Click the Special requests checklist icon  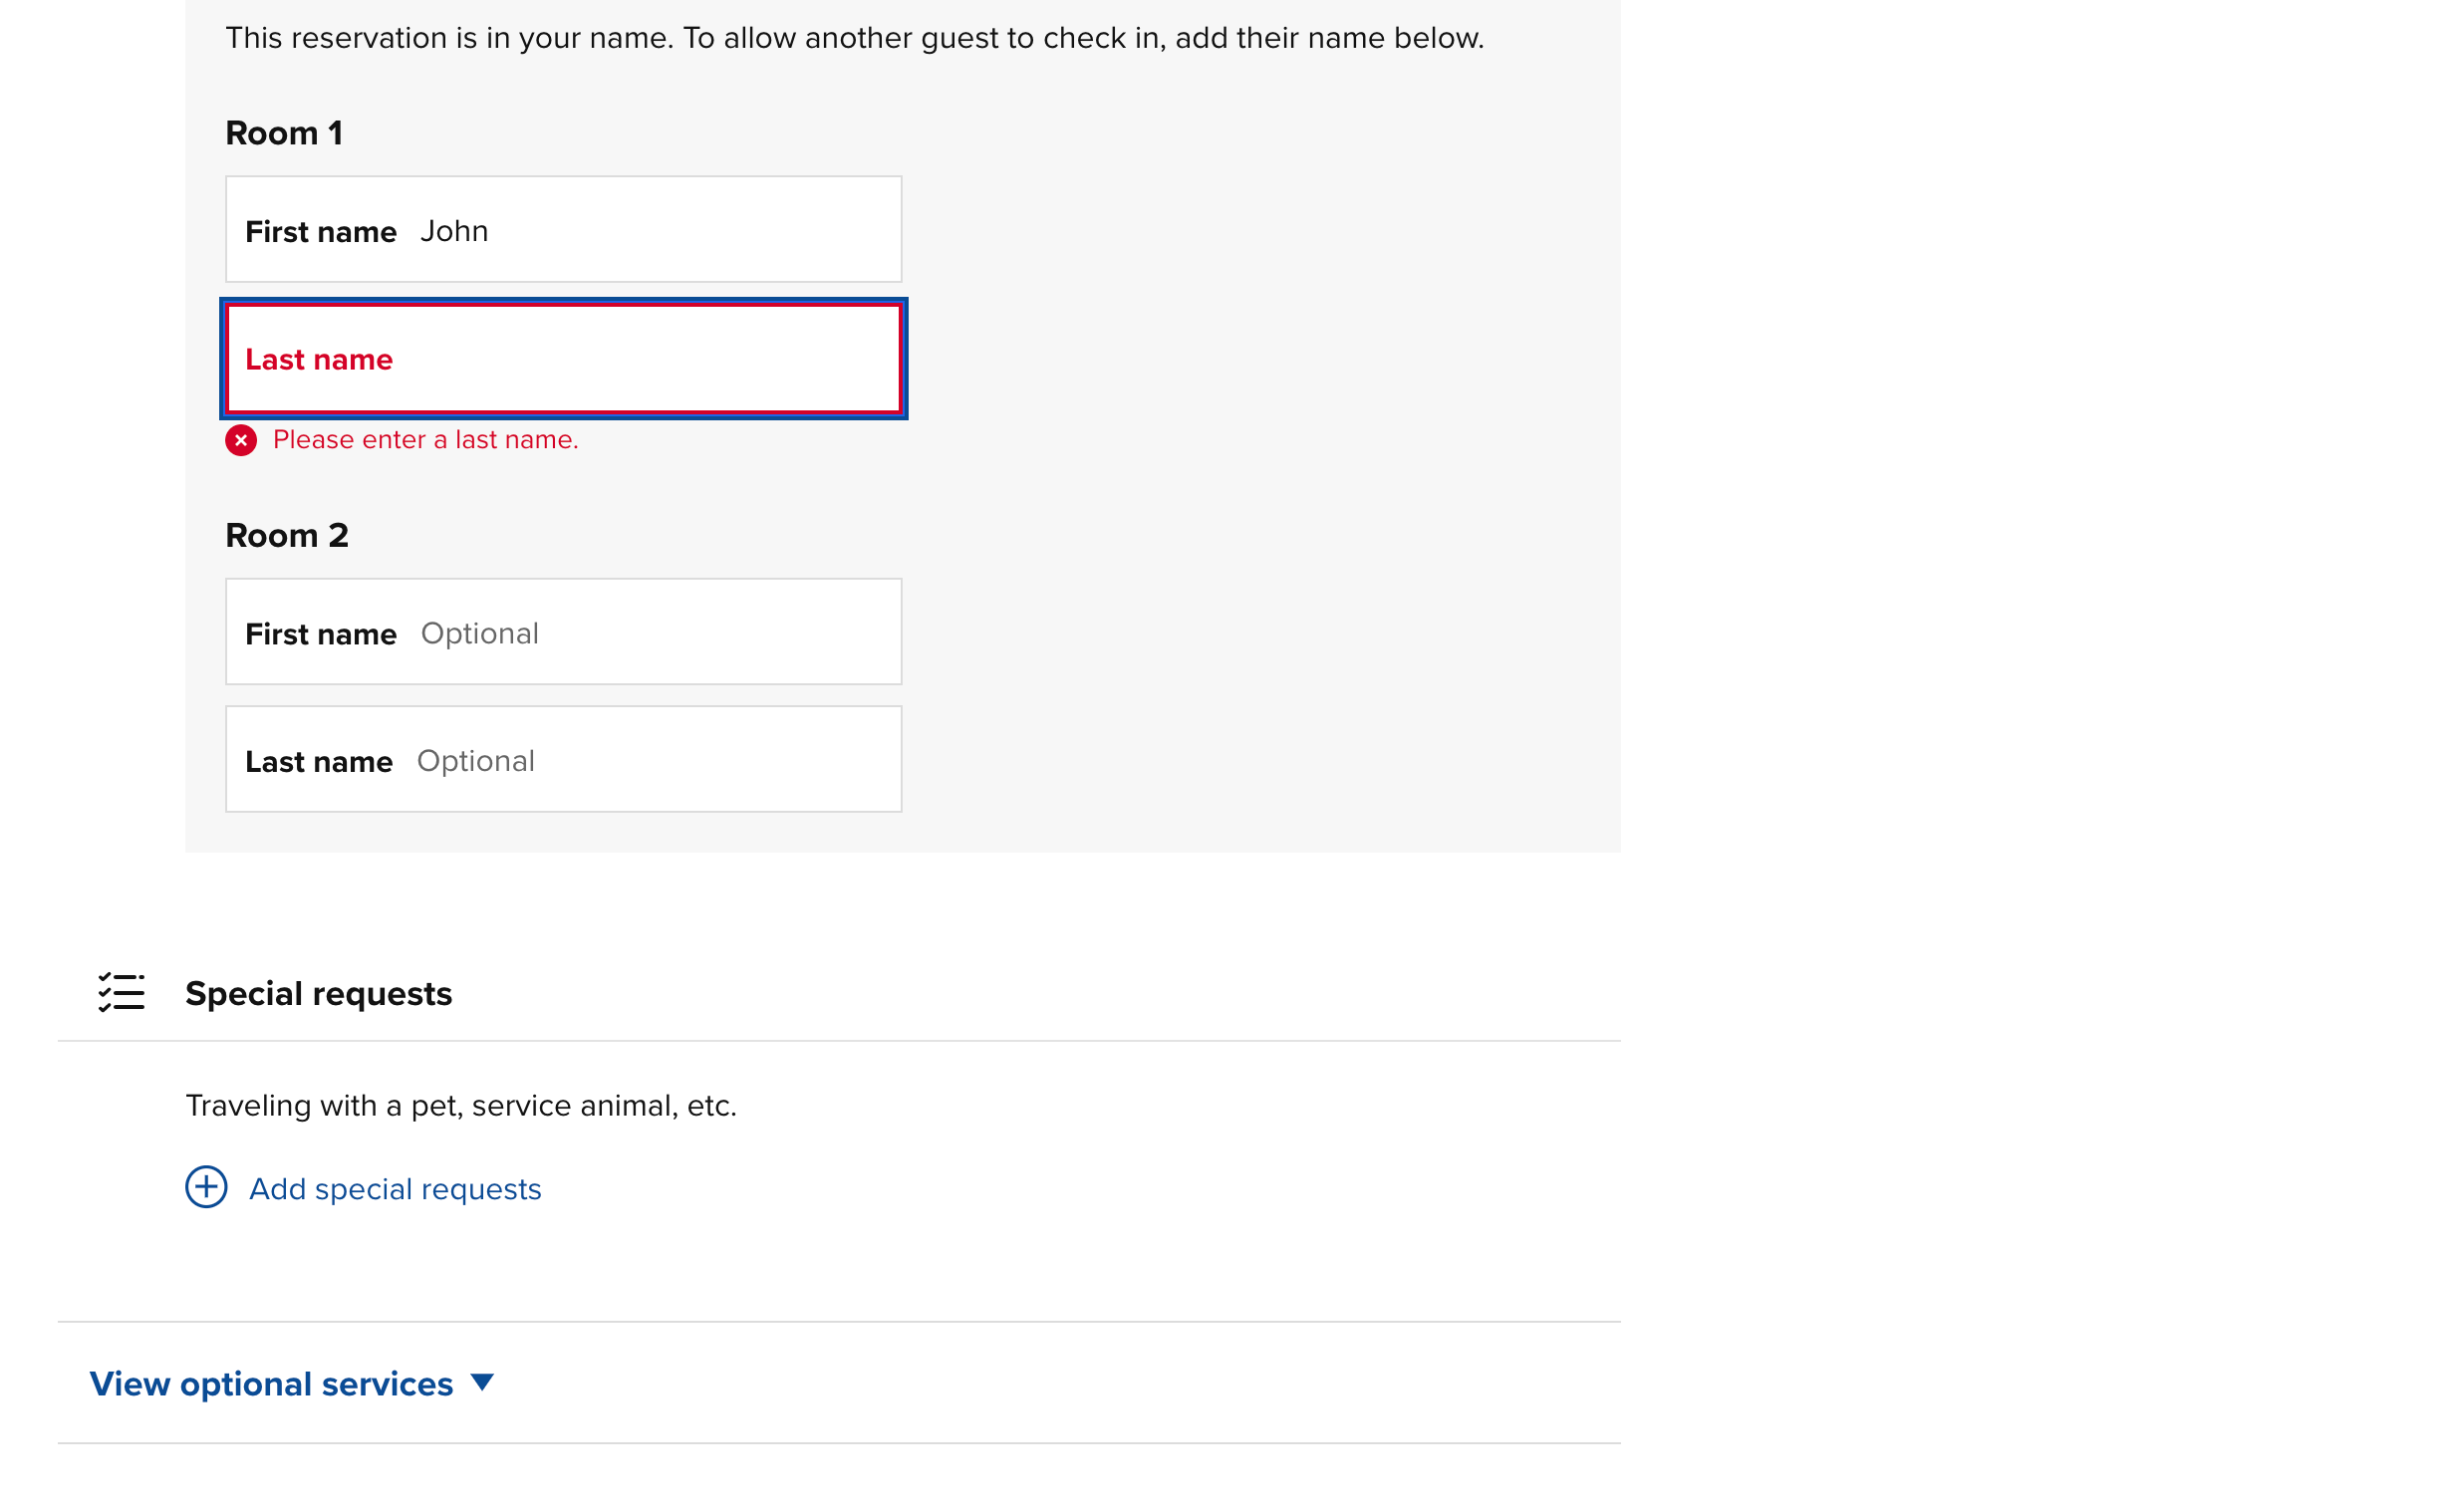coord(121,993)
